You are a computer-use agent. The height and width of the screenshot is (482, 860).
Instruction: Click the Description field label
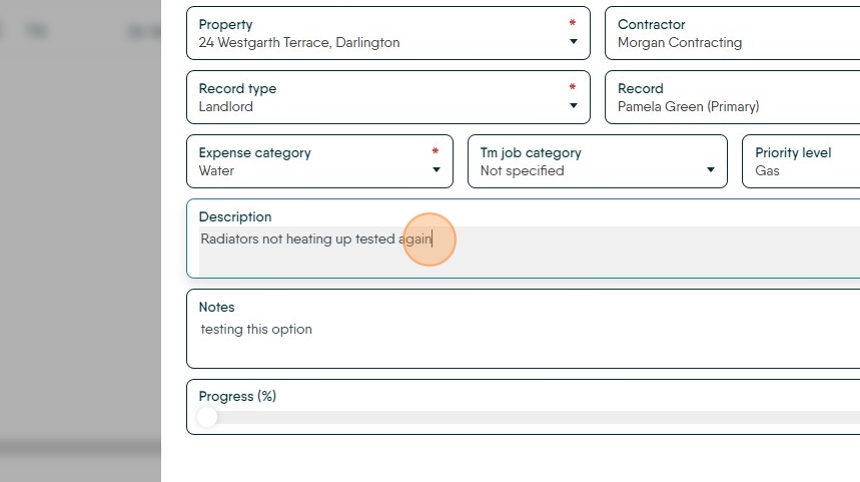point(235,217)
